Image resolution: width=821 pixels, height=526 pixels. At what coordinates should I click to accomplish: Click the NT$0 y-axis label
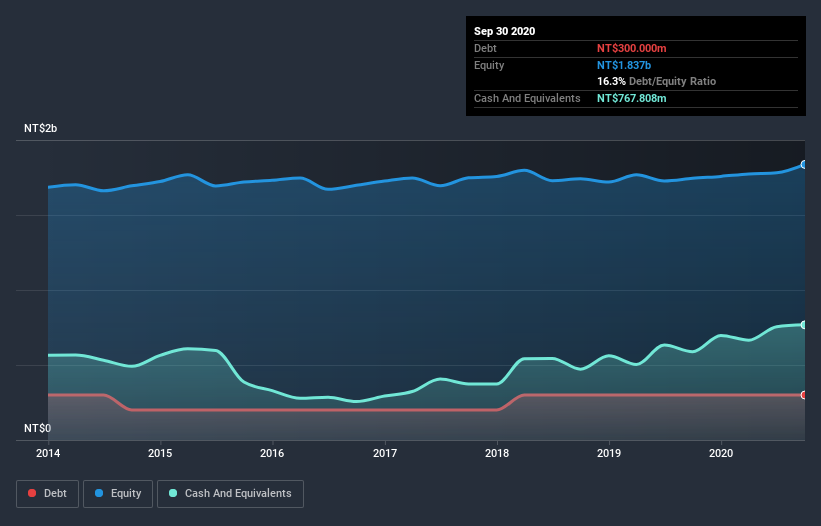point(38,428)
